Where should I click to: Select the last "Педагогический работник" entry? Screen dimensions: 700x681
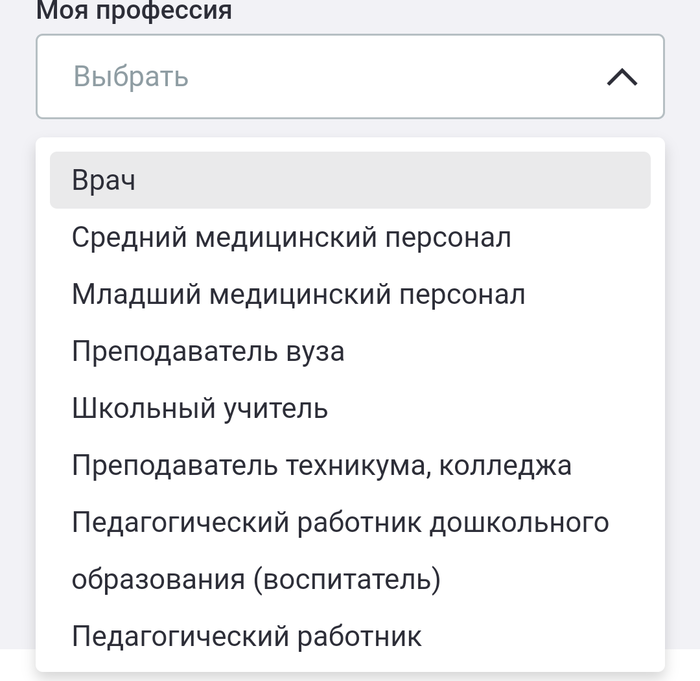pyautogui.click(x=247, y=636)
